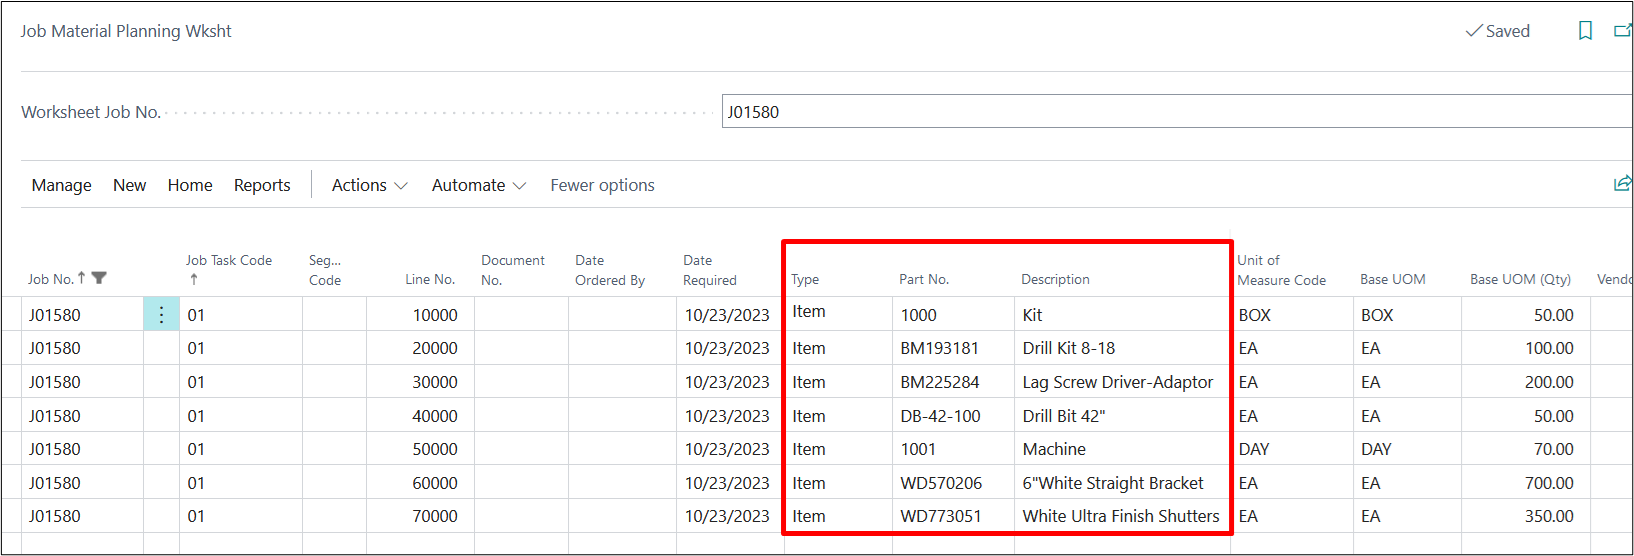Viewport: 1634px width, 556px height.
Task: Select the Home menu tab
Action: 190,185
